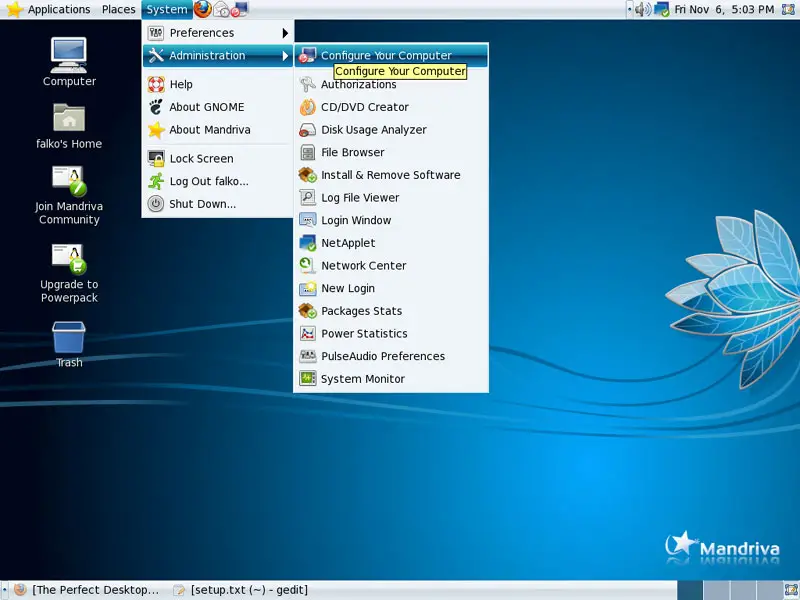Click the bottom panel handle beside Firefox task

coord(5,590)
